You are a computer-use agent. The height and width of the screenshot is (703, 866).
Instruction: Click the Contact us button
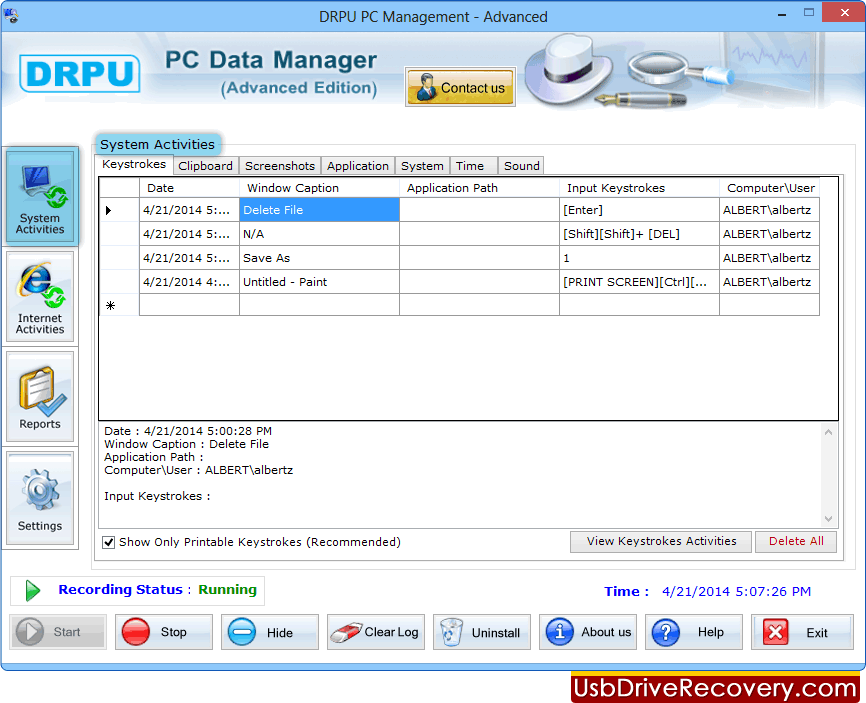(460, 87)
